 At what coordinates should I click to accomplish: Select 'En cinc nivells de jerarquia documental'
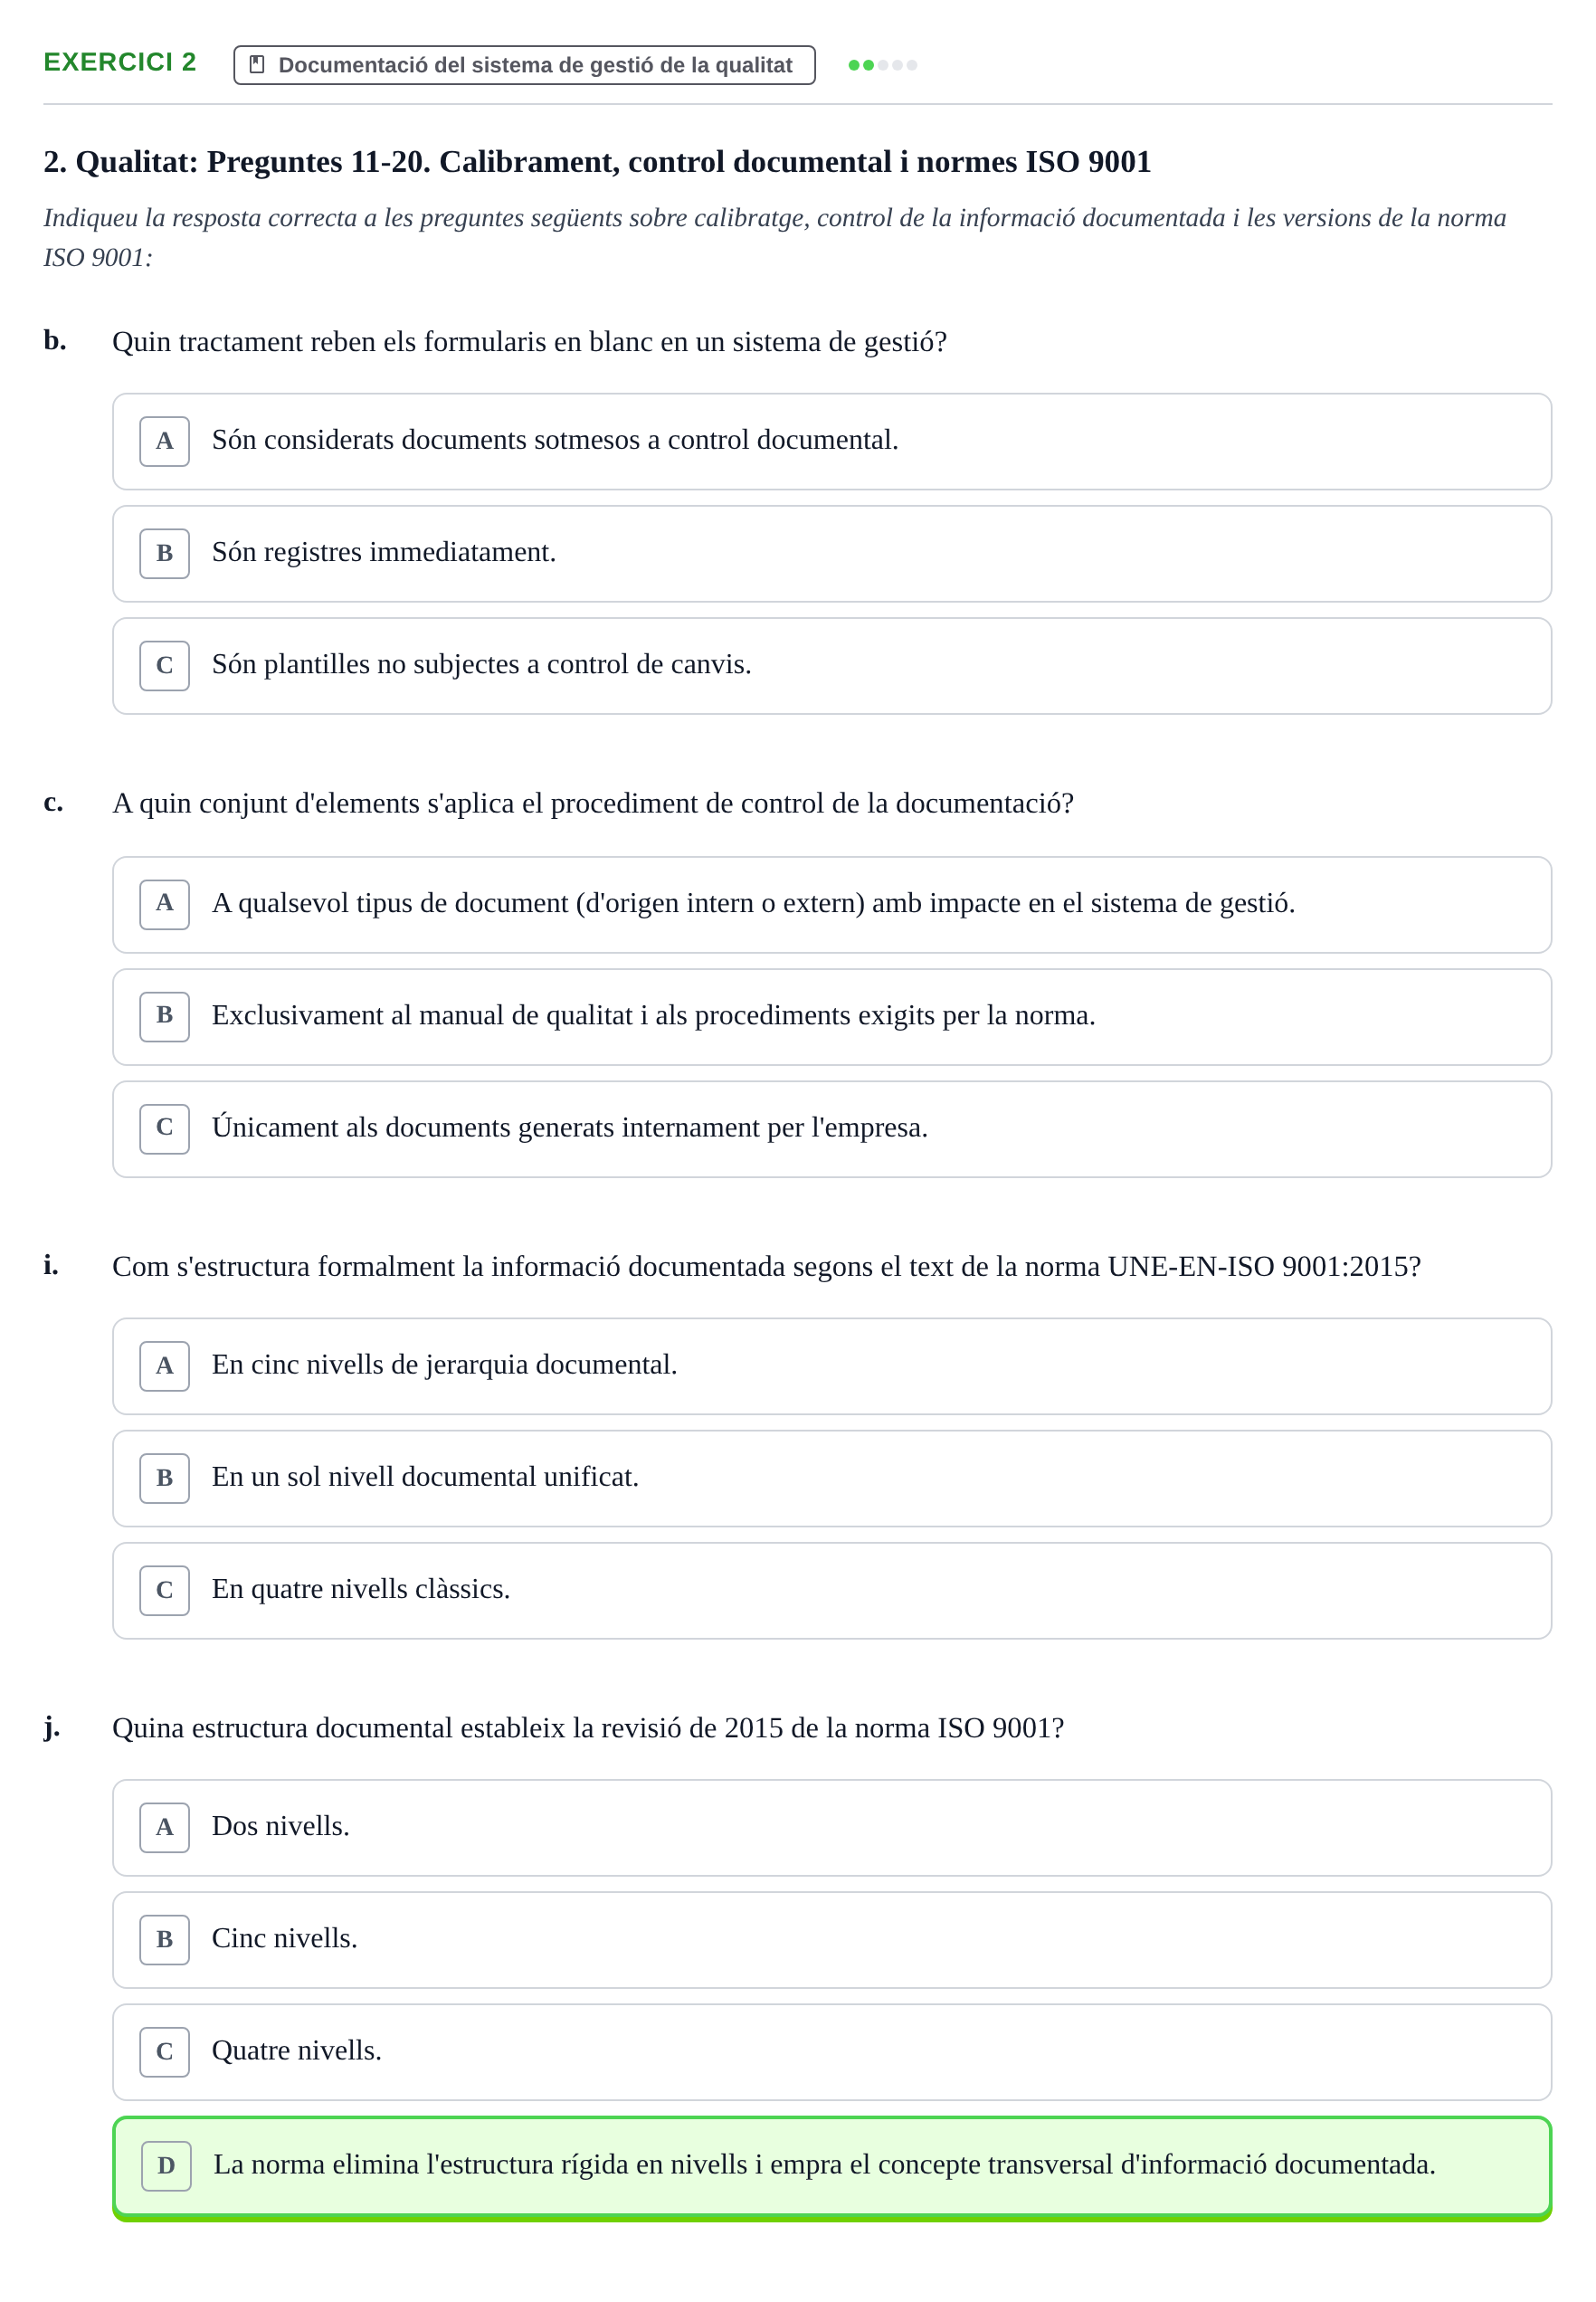[831, 1365]
